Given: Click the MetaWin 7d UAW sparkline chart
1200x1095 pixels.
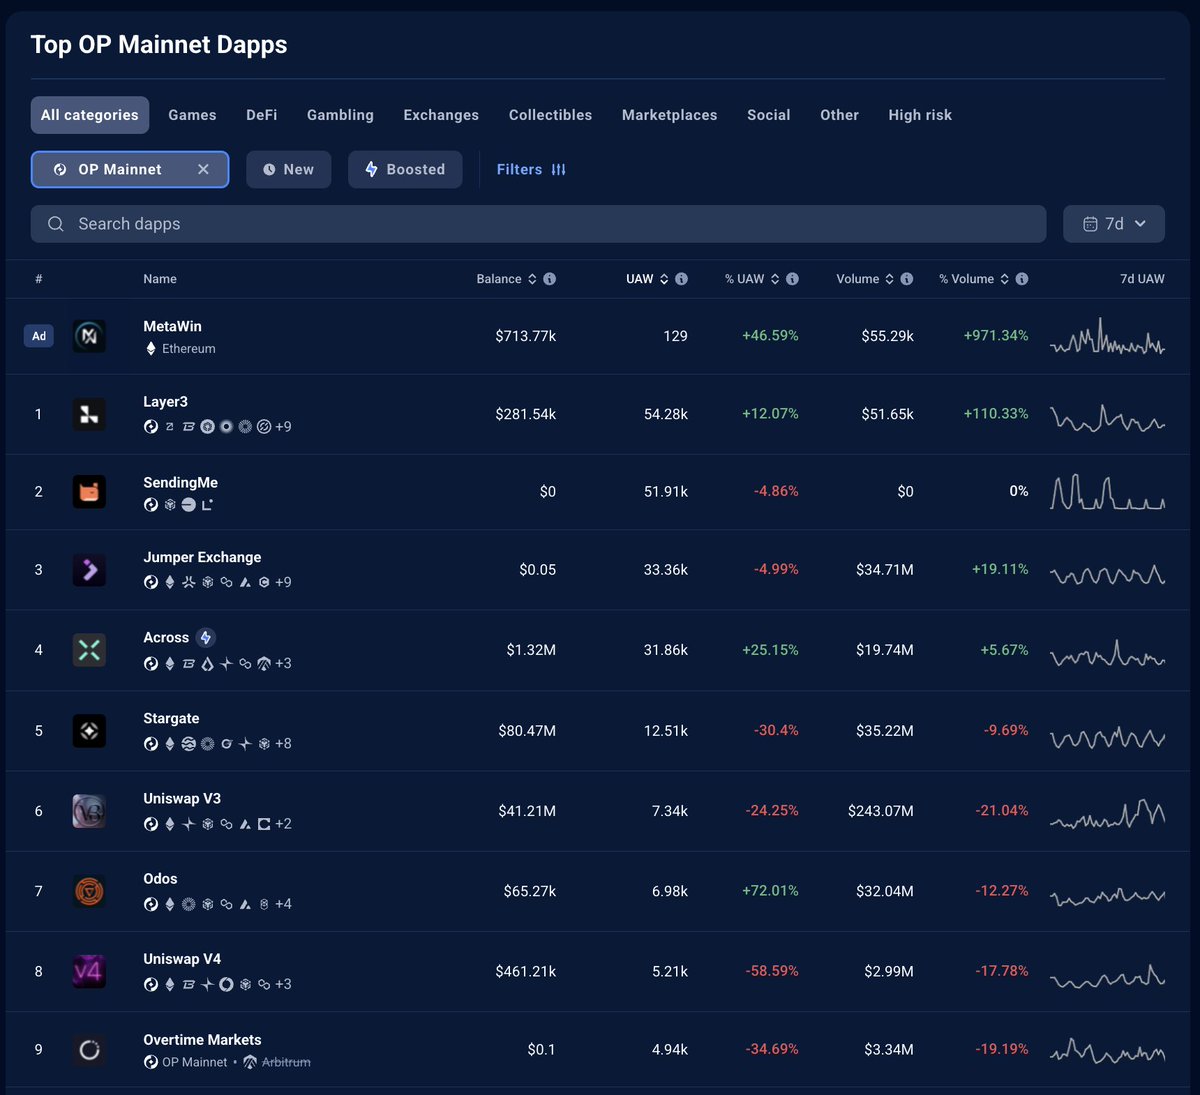Looking at the screenshot, I should click(1107, 337).
